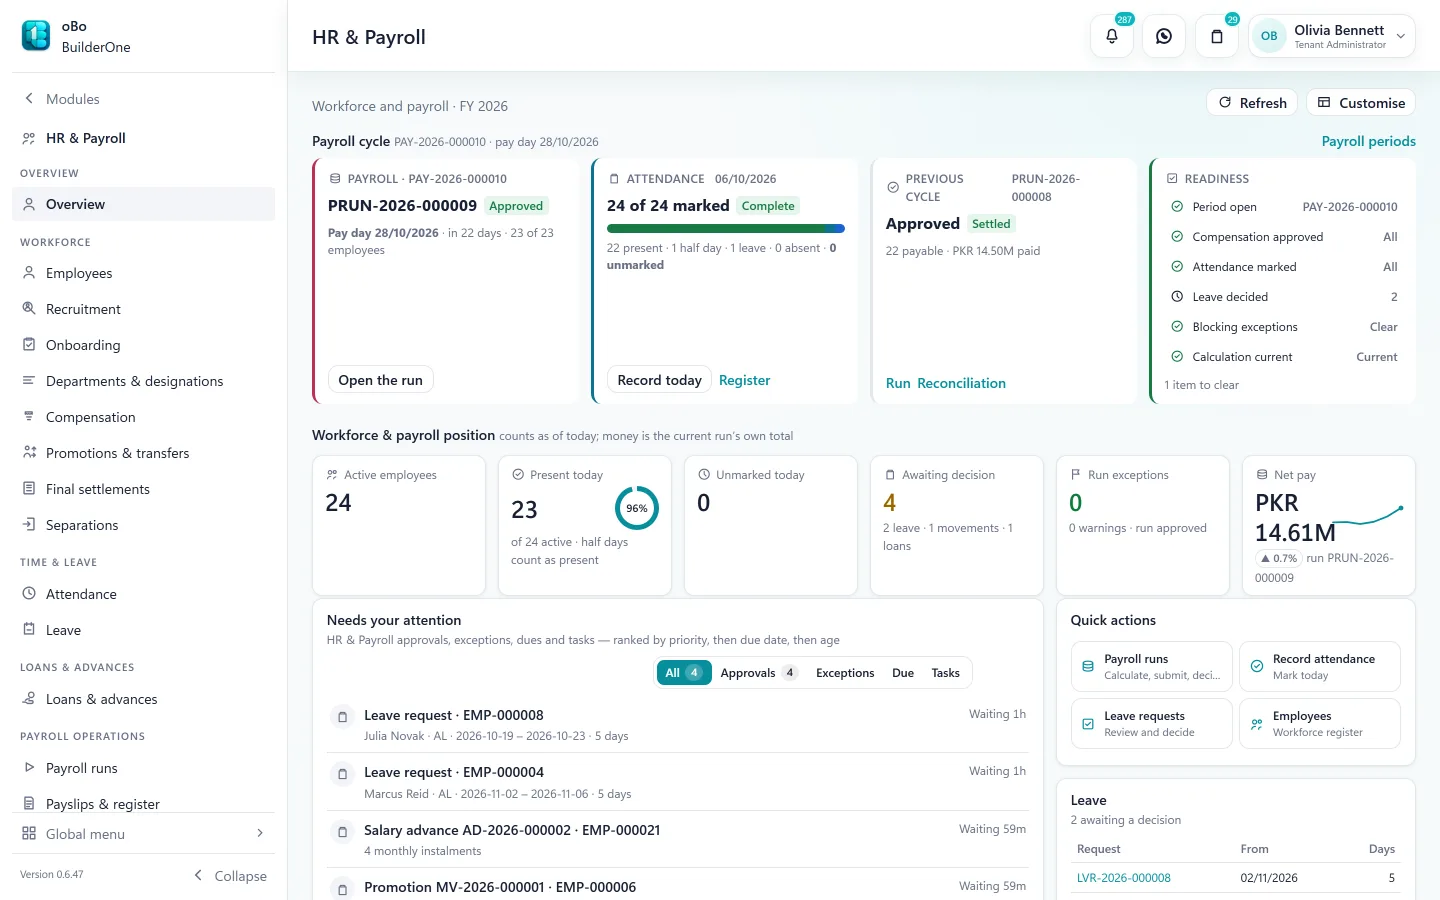Open the Payroll periods link

(1368, 141)
